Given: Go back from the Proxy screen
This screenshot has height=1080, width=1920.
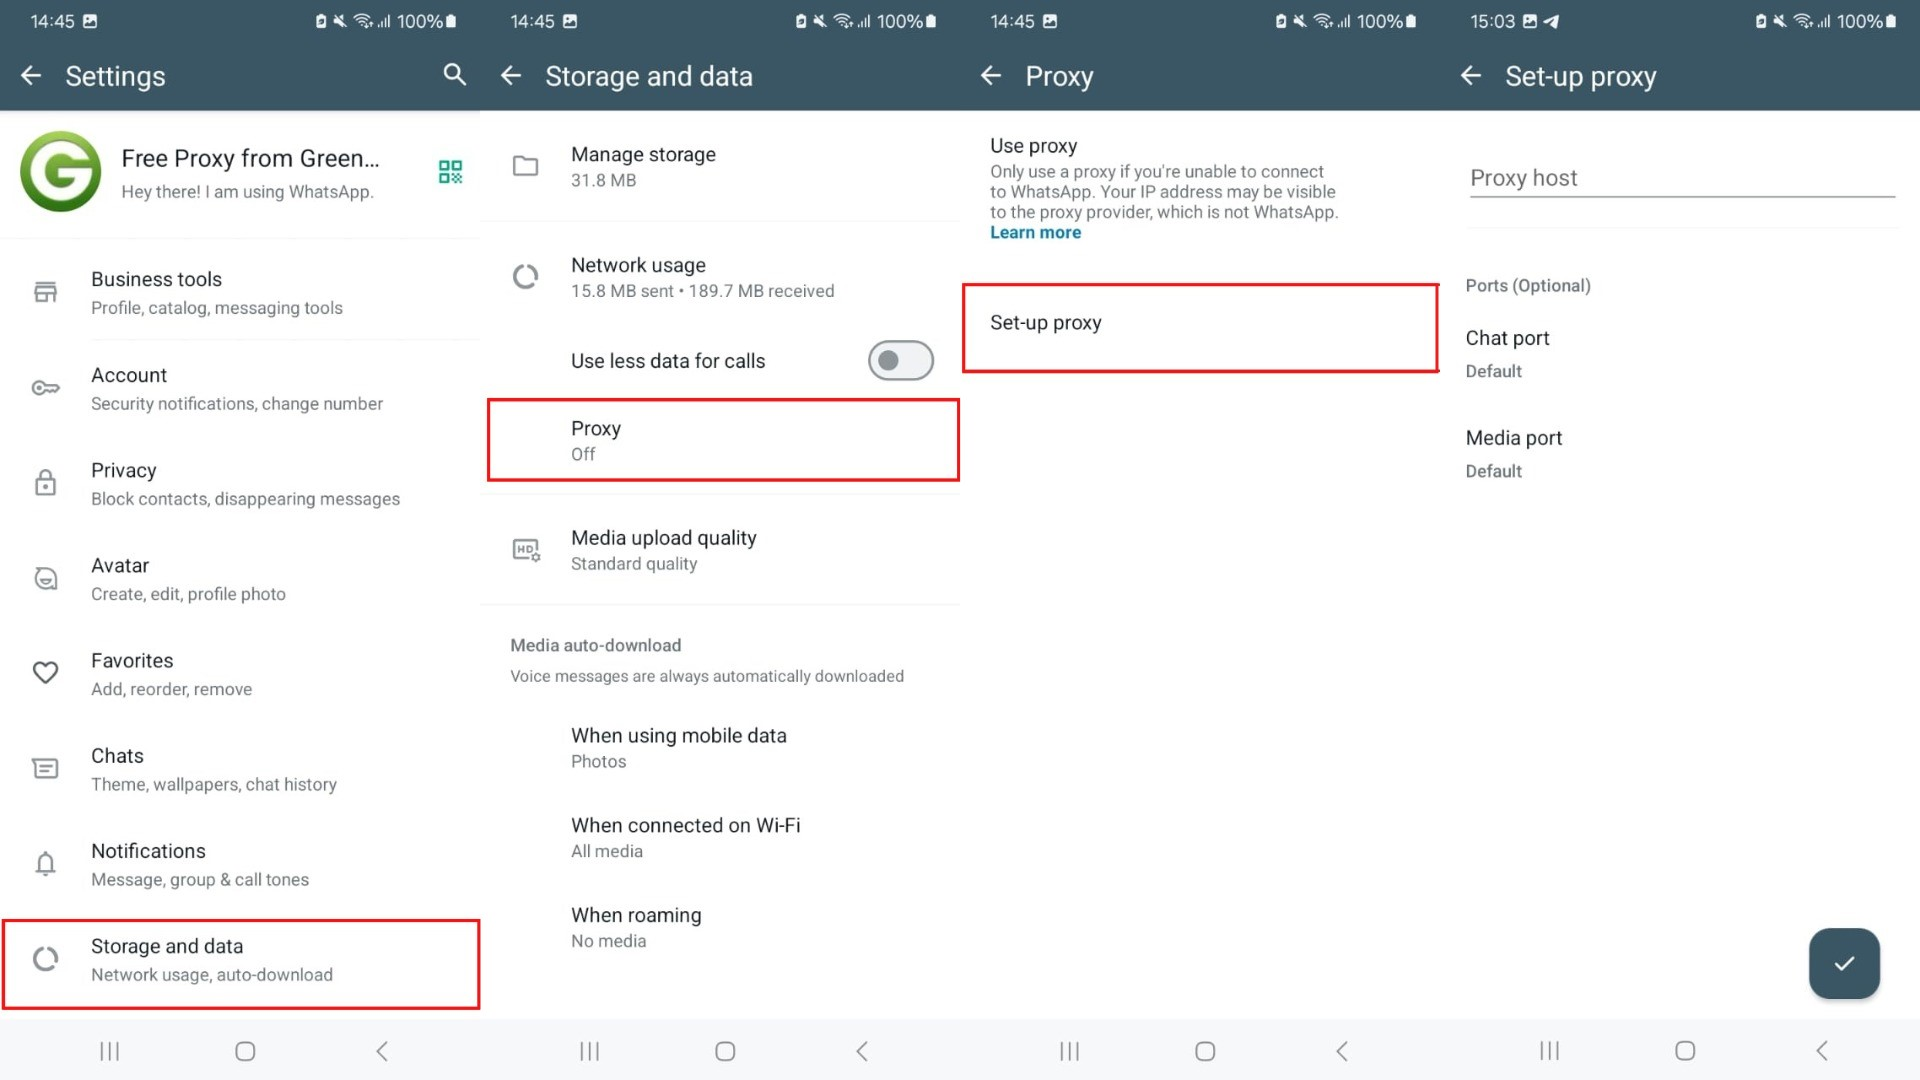Looking at the screenshot, I should coord(991,76).
